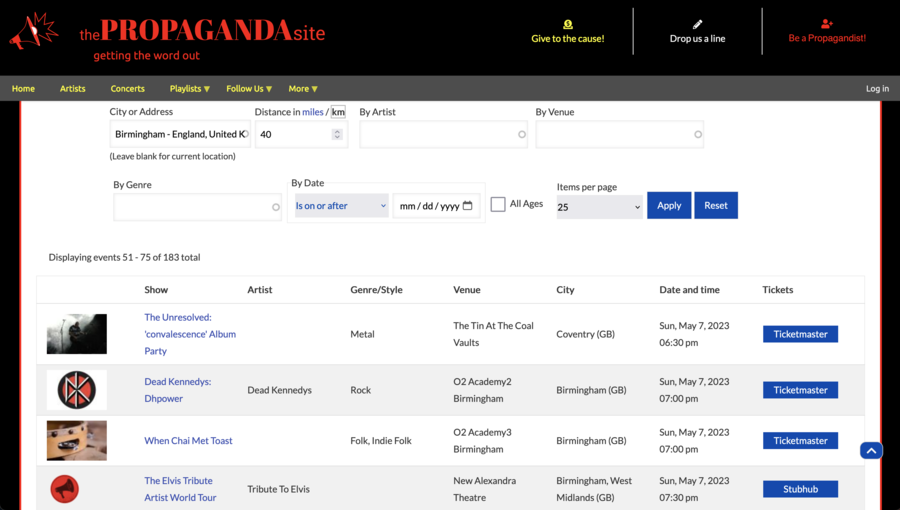Adjust the distance number stepper

click(337, 134)
